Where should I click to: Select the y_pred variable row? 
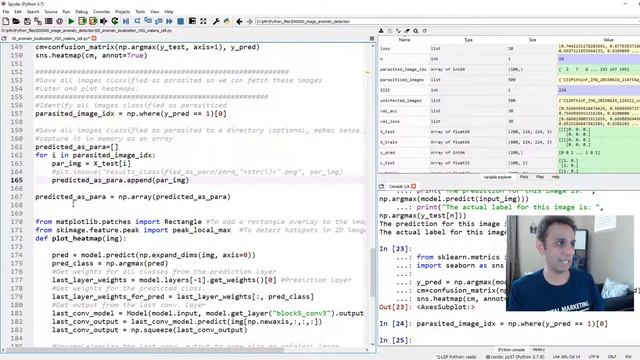point(509,153)
